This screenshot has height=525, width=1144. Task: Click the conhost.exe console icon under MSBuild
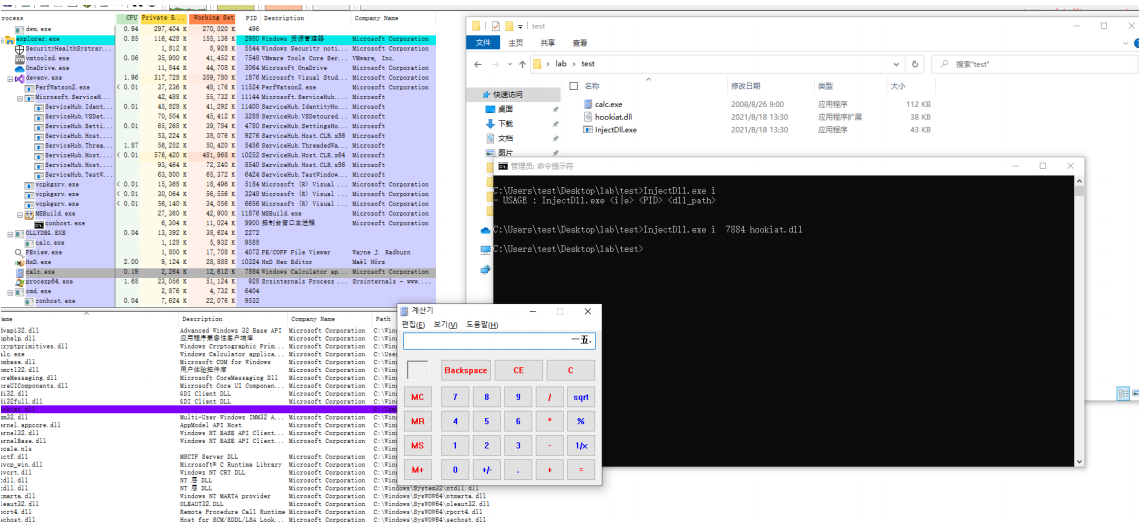pos(39,224)
